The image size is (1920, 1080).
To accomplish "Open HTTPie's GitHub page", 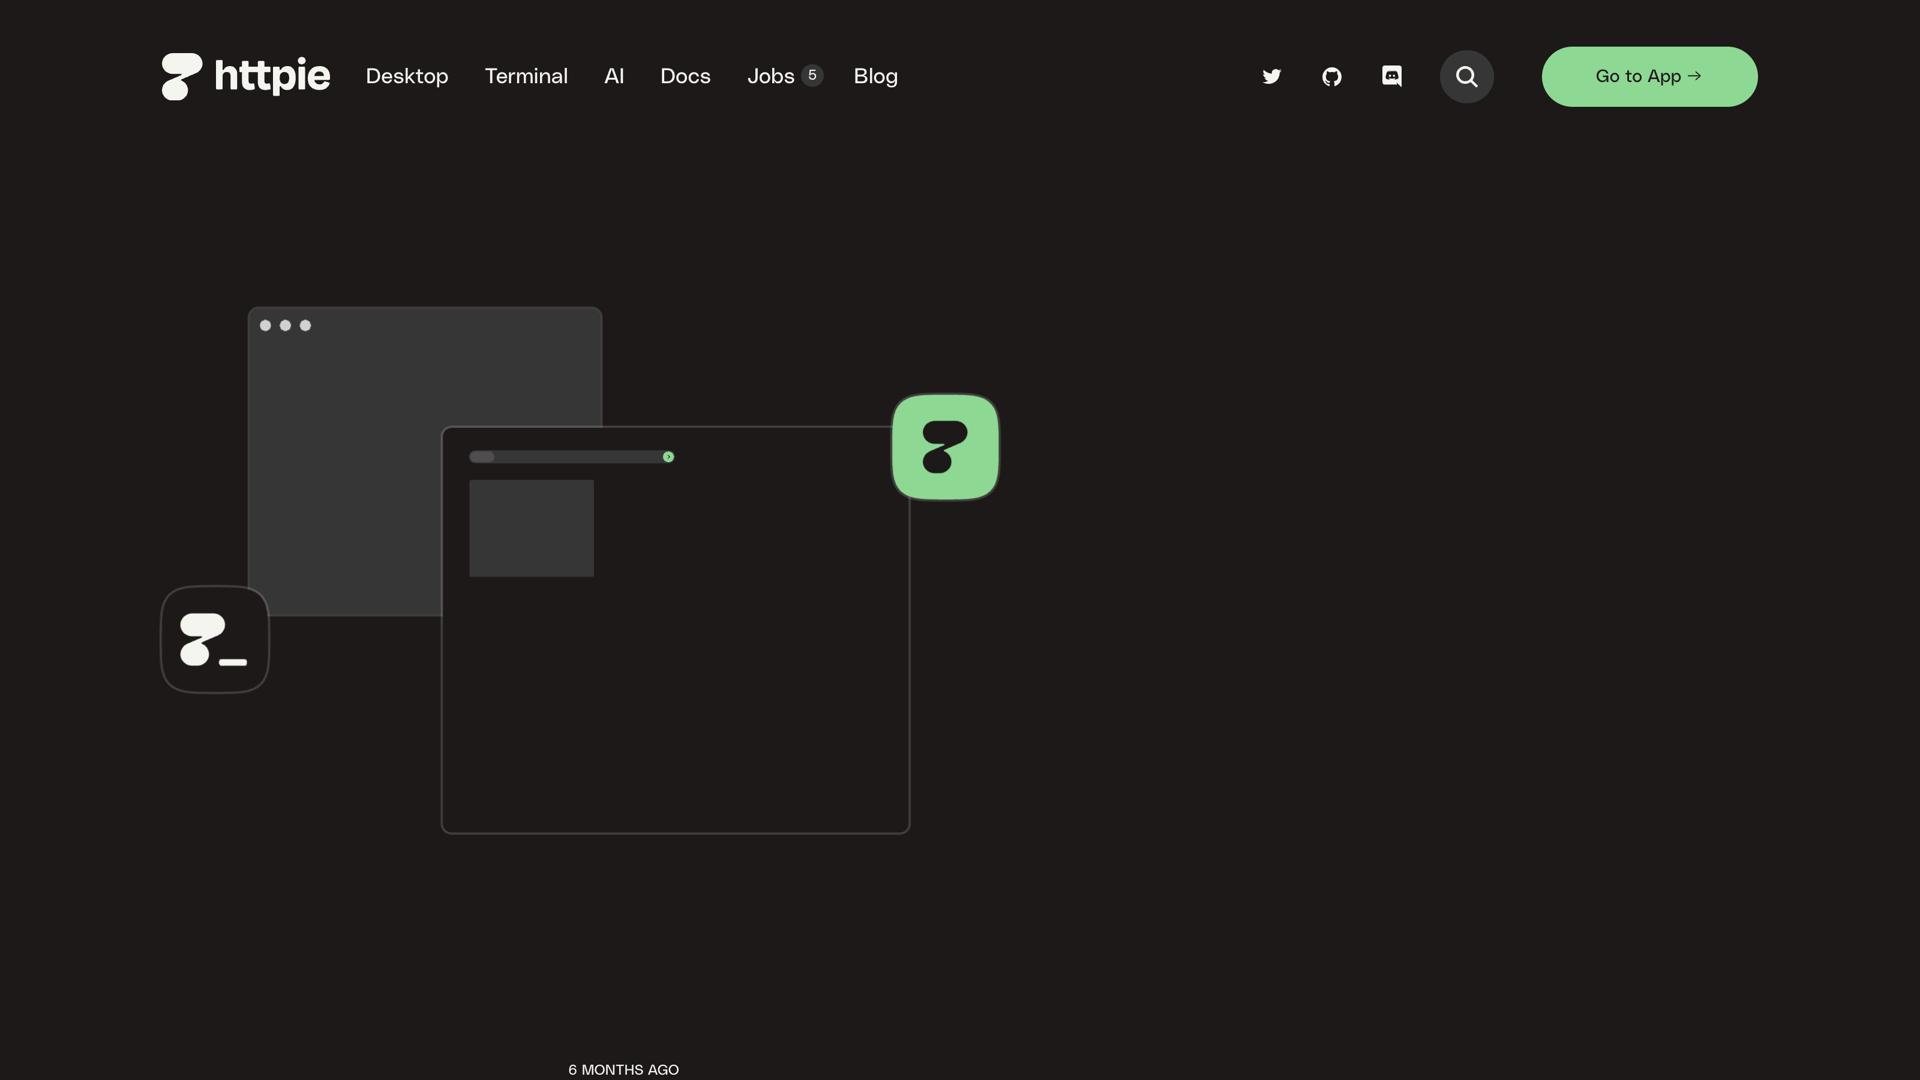I will [x=1331, y=76].
